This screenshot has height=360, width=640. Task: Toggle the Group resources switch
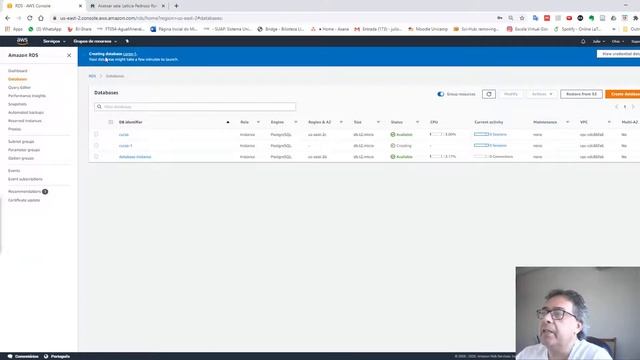point(440,94)
